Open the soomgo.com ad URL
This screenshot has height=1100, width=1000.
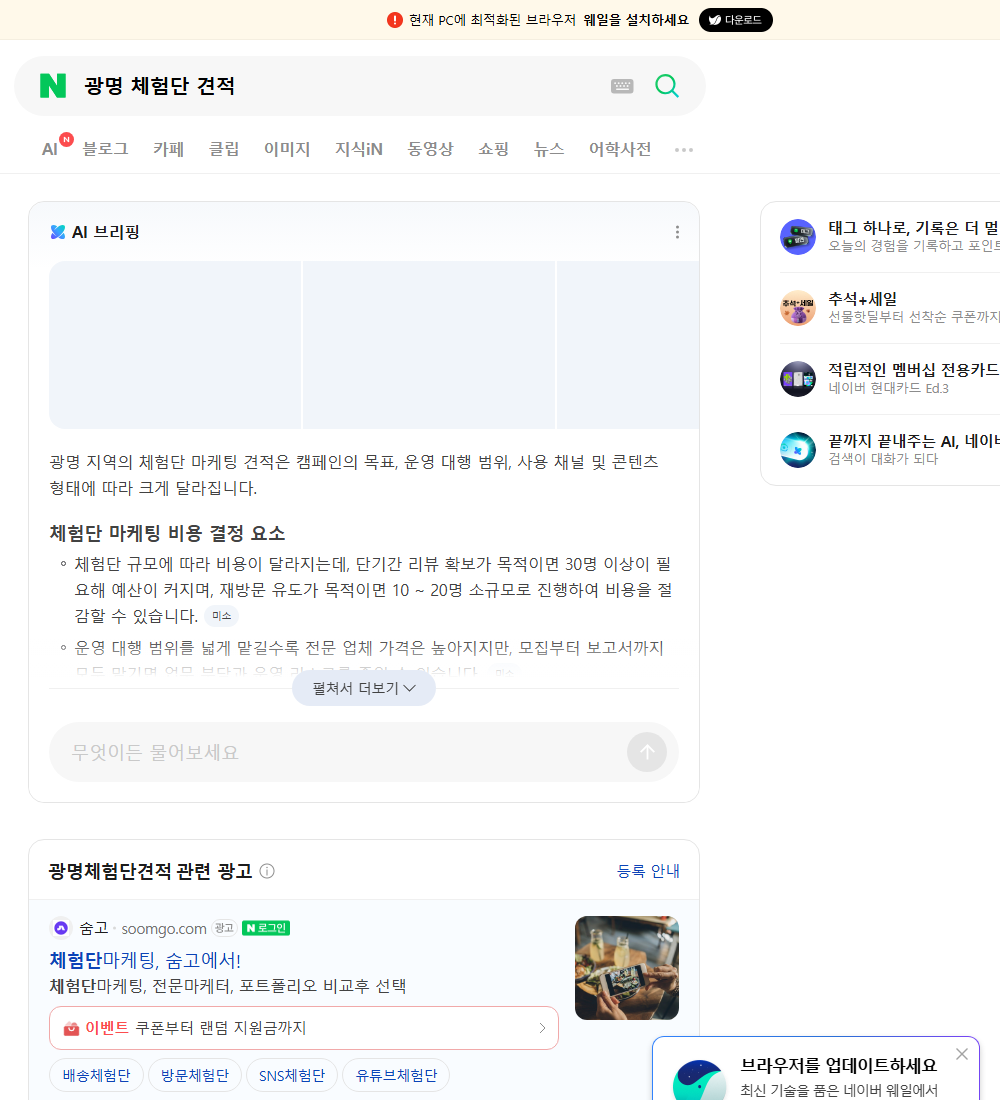click(164, 929)
